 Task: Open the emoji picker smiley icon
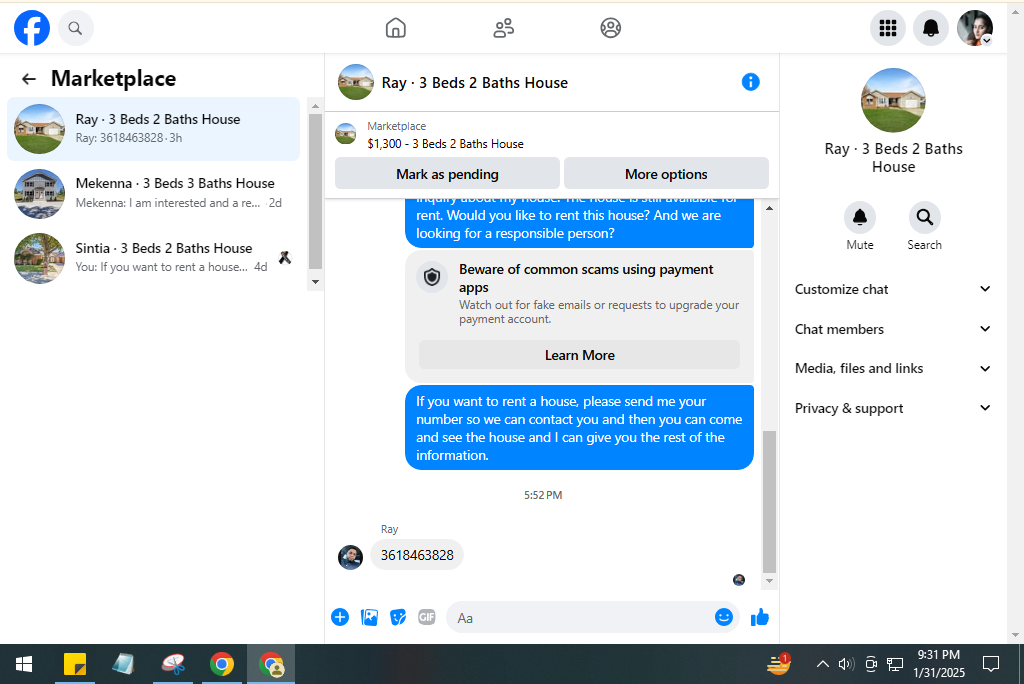tap(724, 617)
